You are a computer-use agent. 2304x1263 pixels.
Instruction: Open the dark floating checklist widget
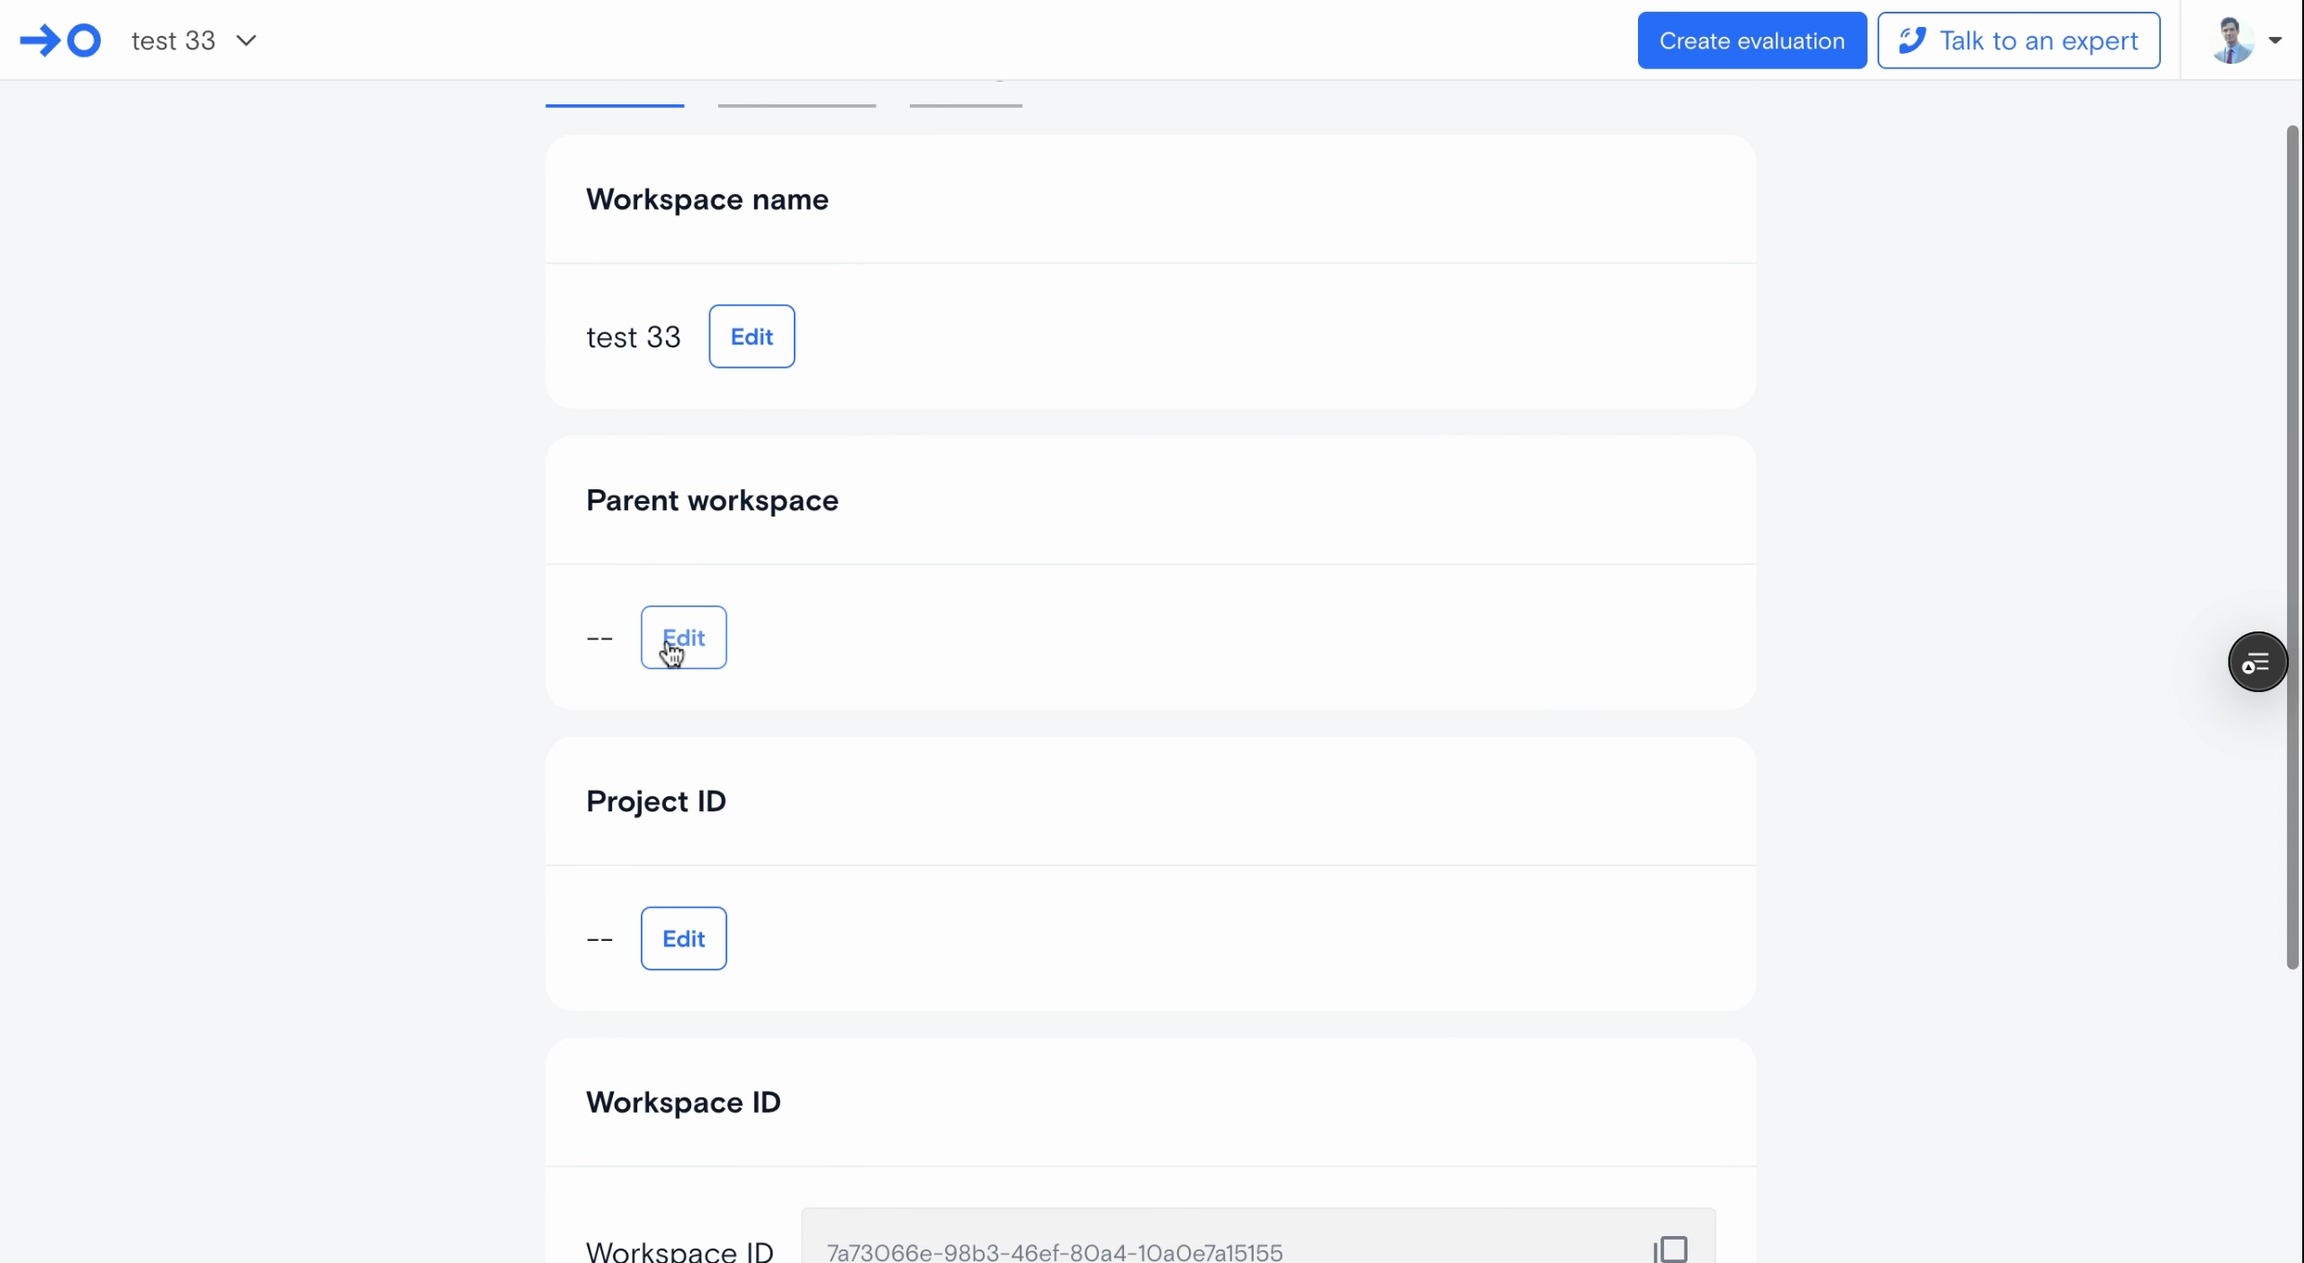click(x=2256, y=662)
